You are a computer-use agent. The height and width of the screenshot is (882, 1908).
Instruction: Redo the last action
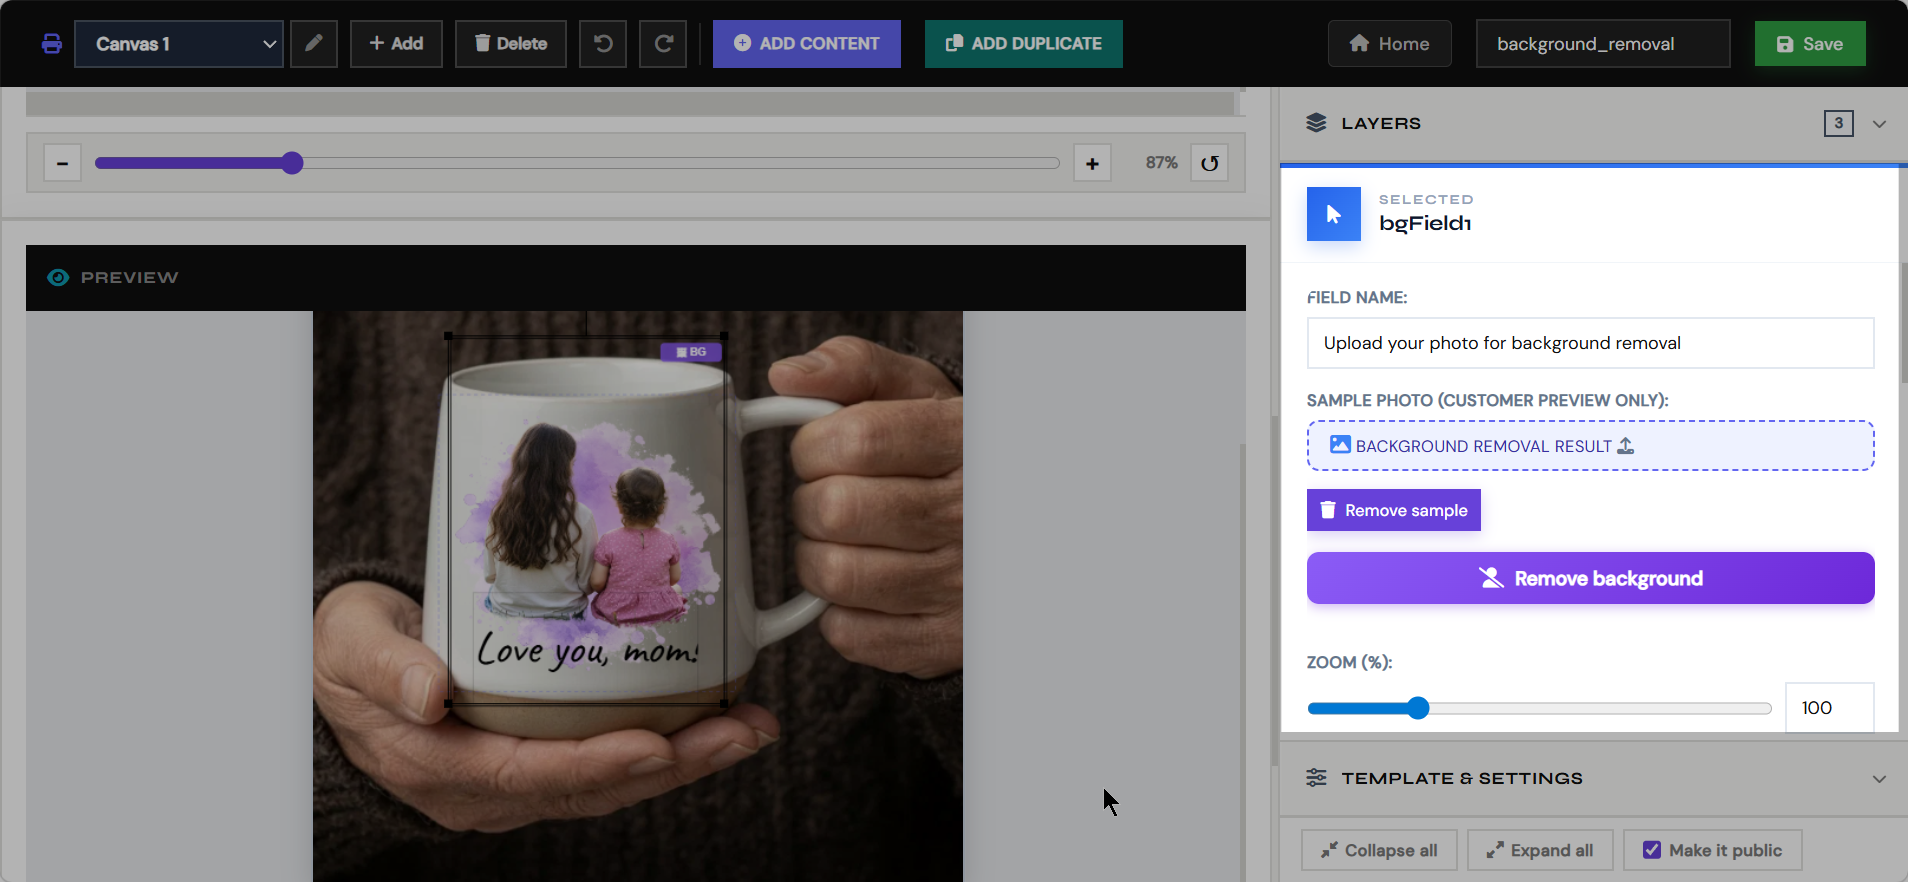663,44
